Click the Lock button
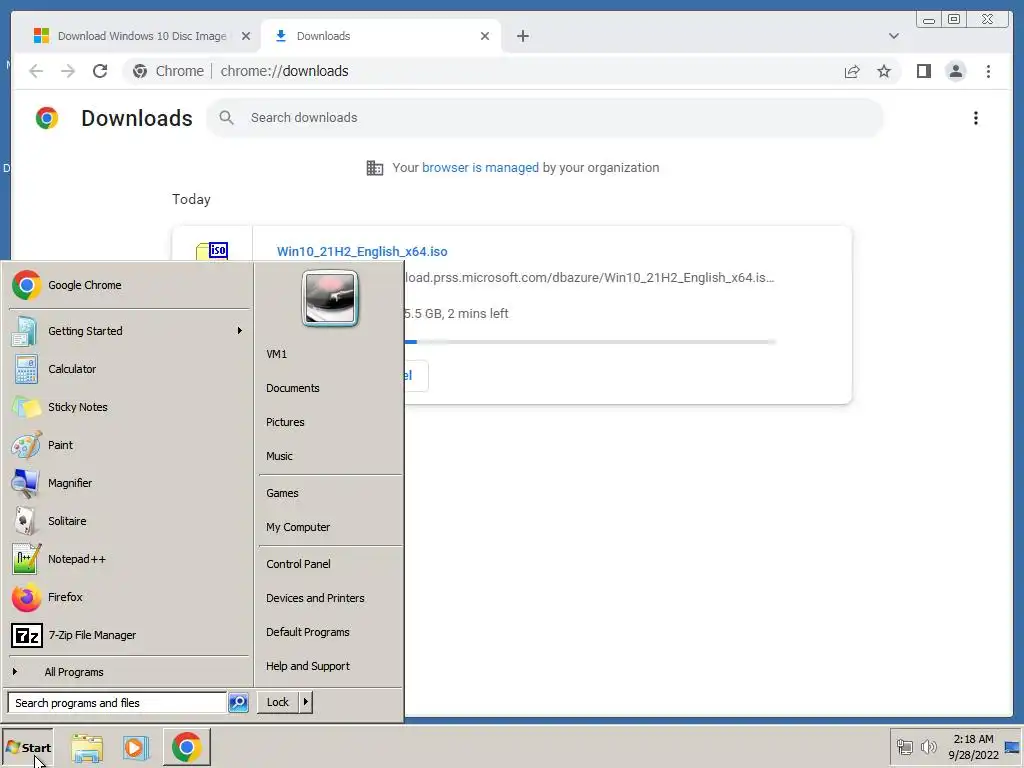1024x768 pixels. (x=278, y=702)
